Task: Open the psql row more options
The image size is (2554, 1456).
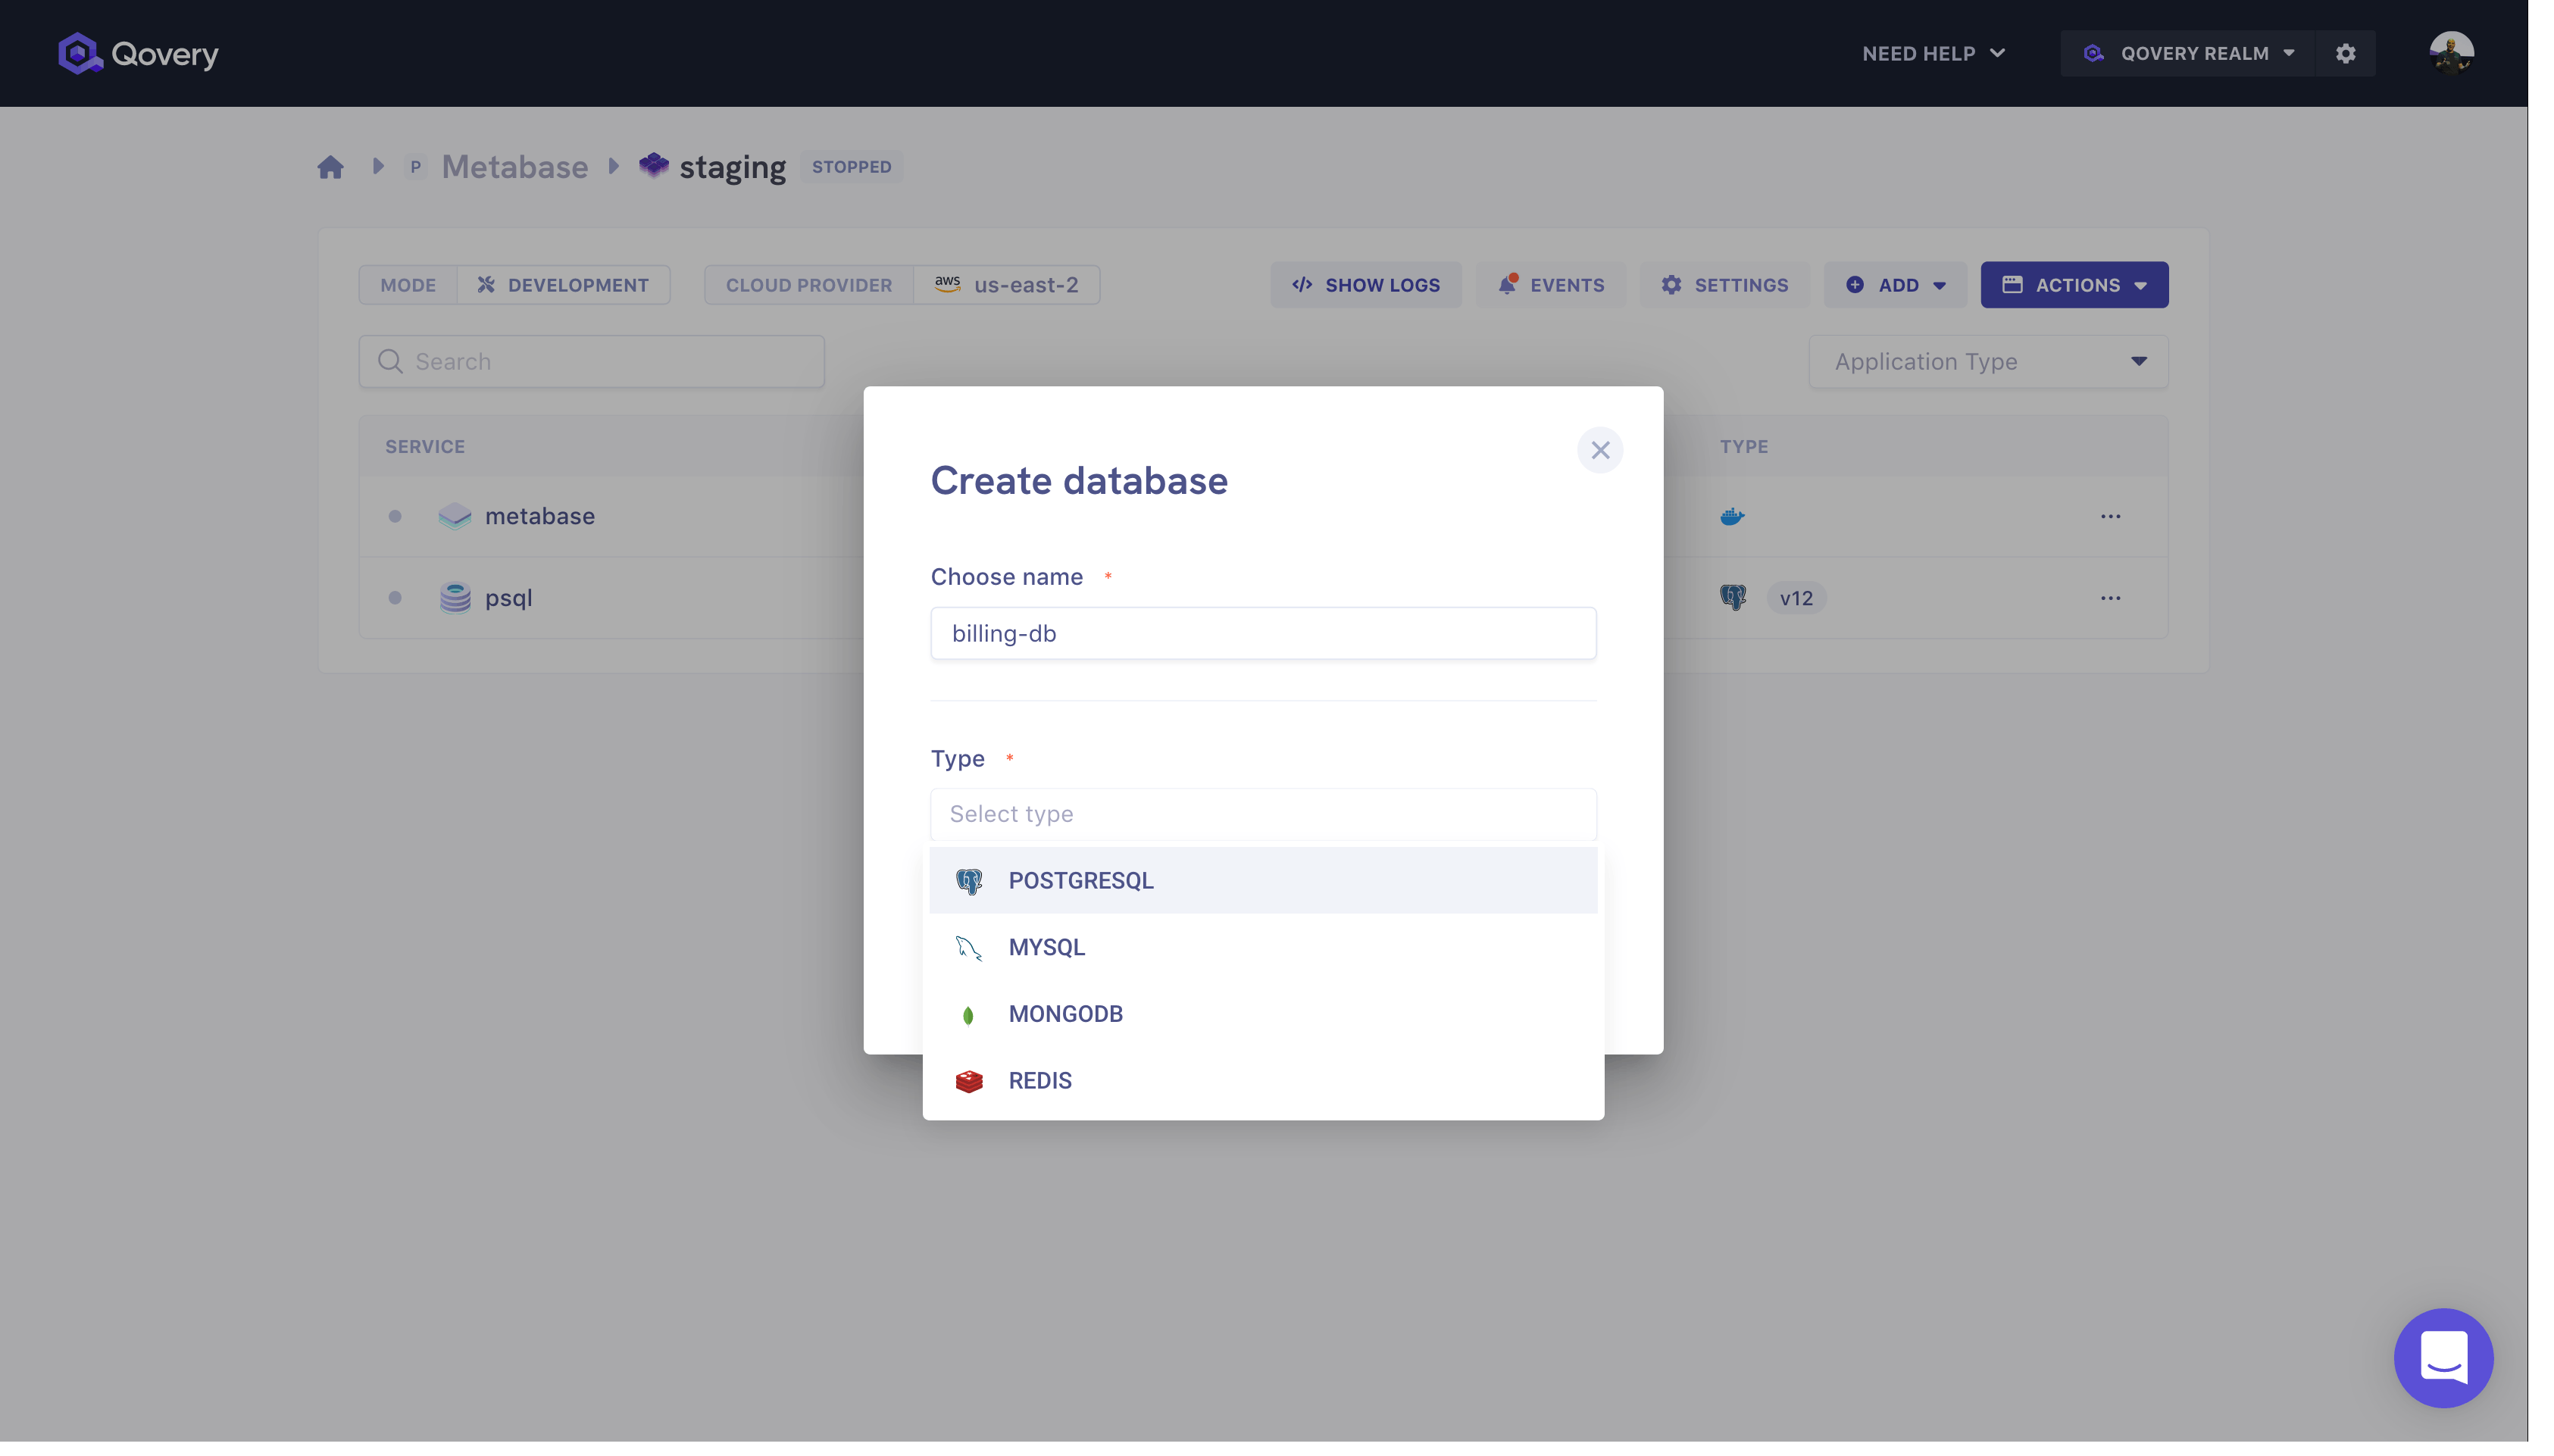Action: [2110, 598]
